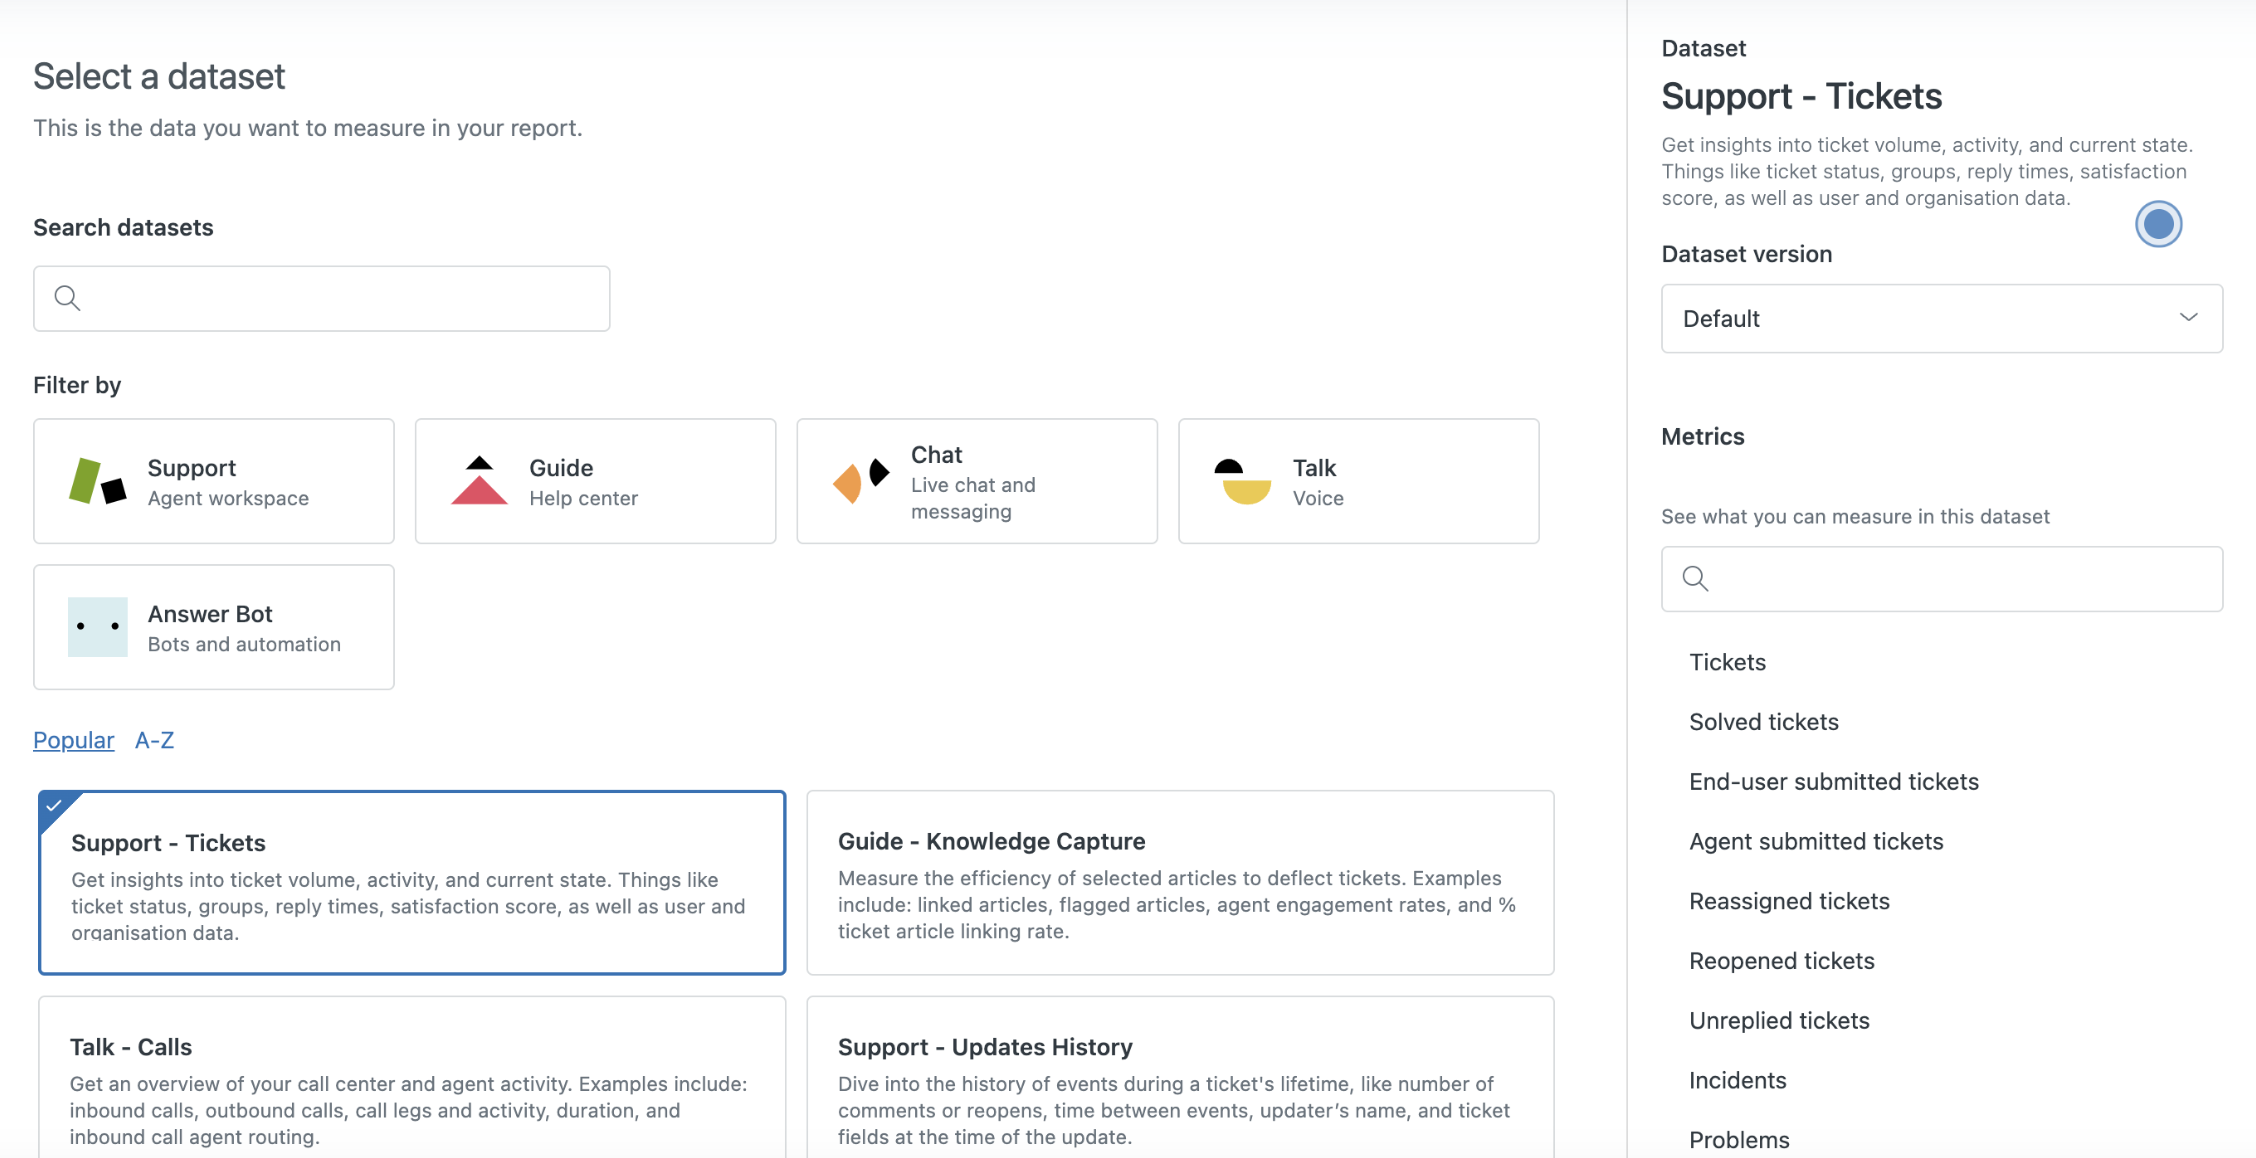Select the Chat live chat filter icon
The width and height of the screenshot is (2256, 1158).
858,481
